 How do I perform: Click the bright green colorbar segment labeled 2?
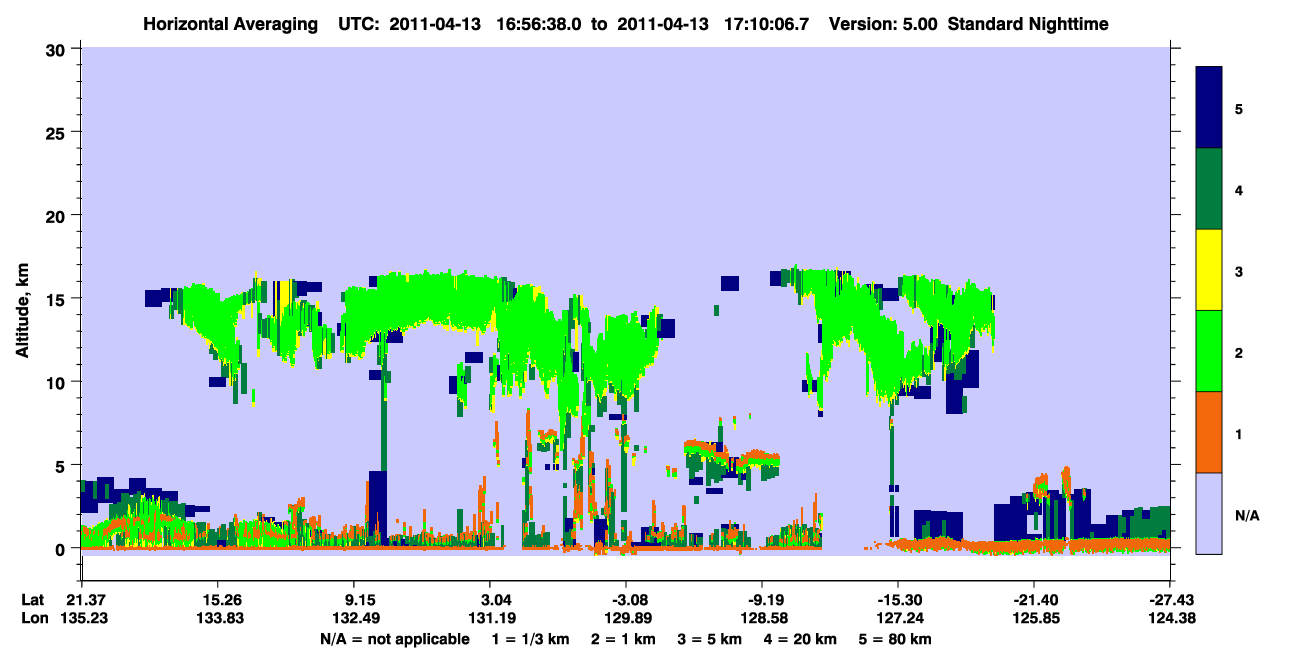tap(1209, 351)
